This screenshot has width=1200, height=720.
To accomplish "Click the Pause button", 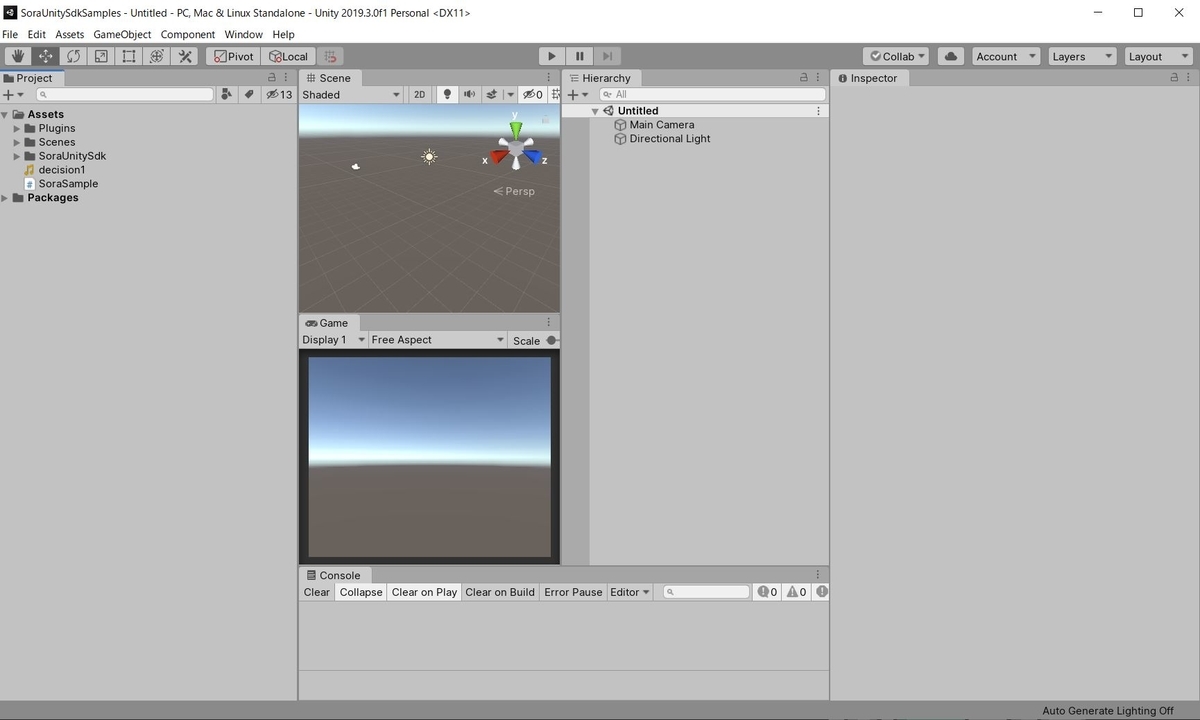I will [x=579, y=56].
